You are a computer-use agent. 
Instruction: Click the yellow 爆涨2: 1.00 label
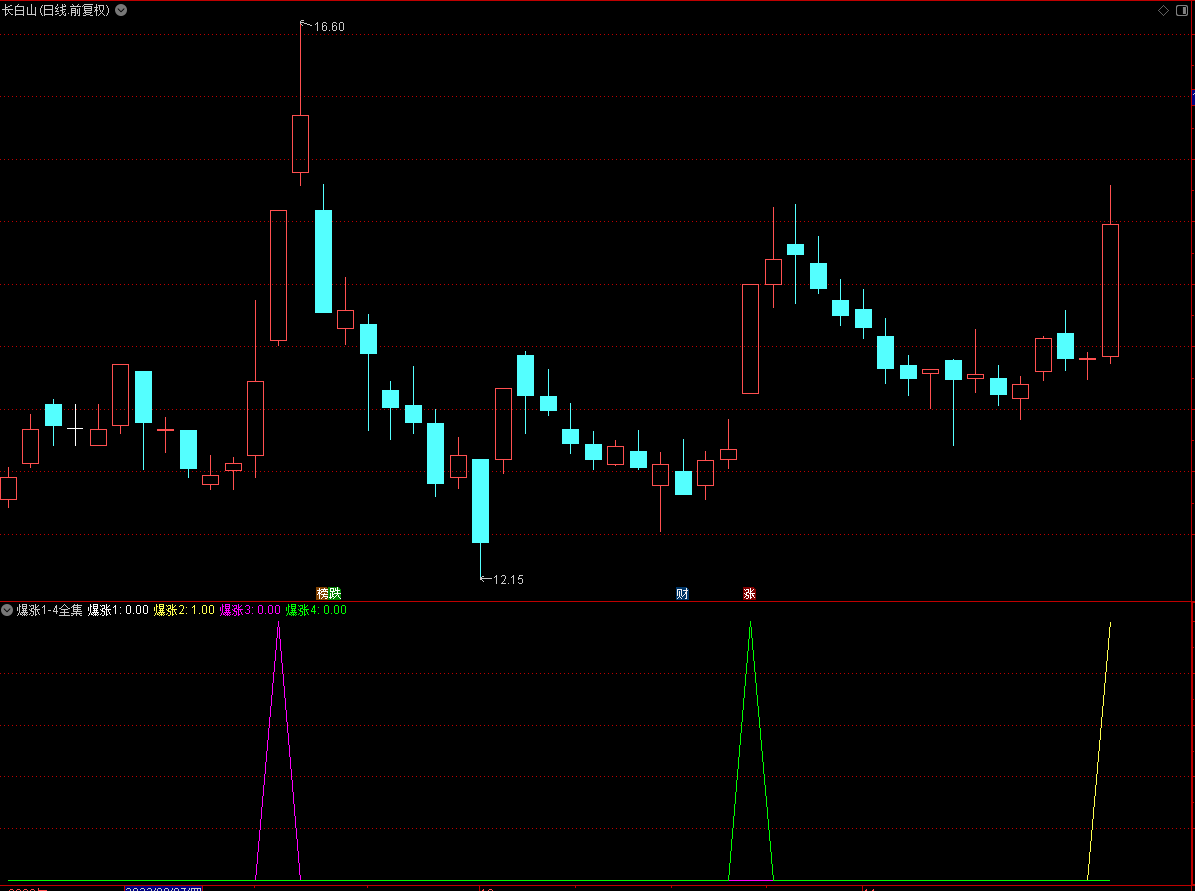click(x=184, y=610)
